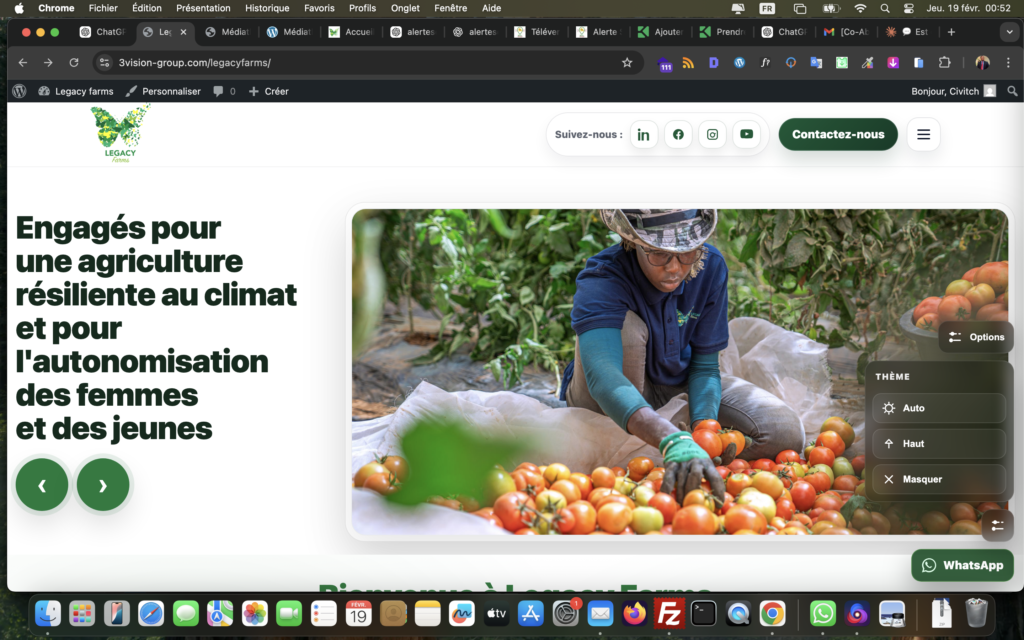Click the admin bar search magnifier icon
This screenshot has height=640, width=1024.
pyautogui.click(x=1012, y=91)
